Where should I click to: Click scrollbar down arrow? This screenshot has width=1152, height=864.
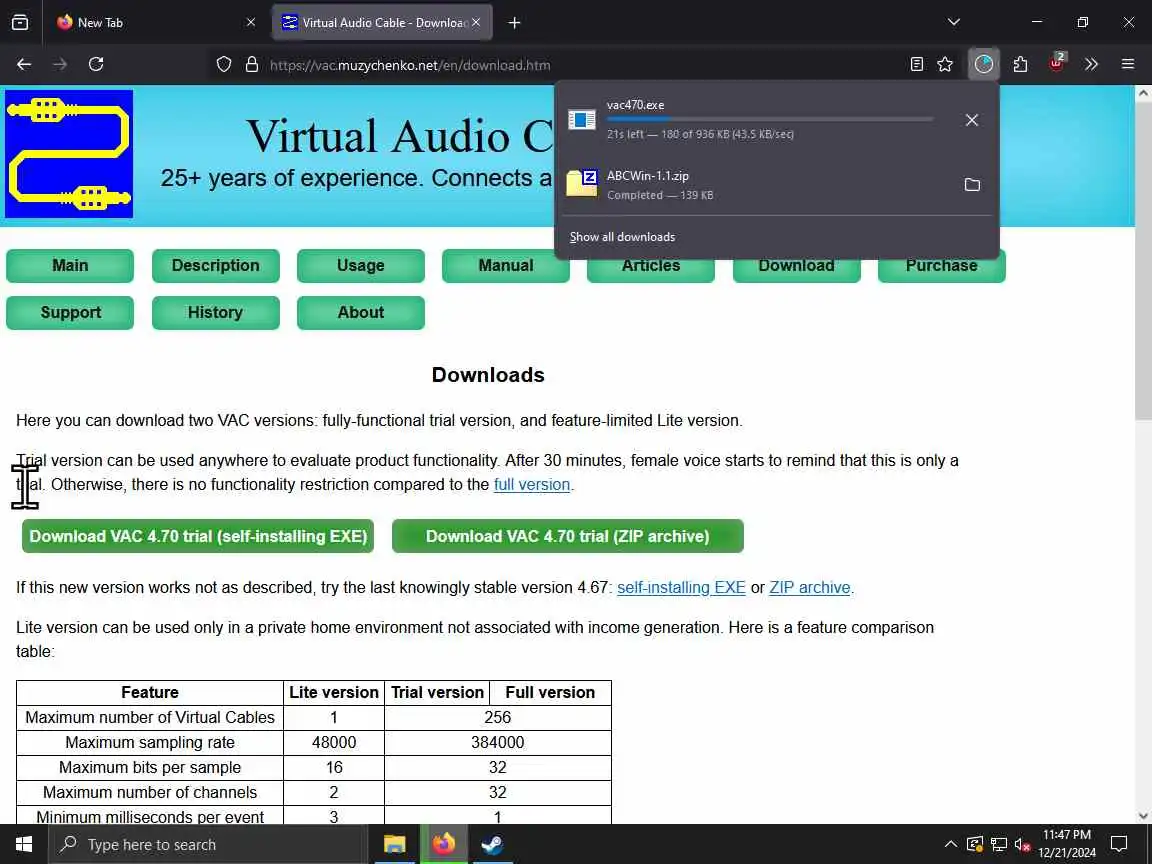pyautogui.click(x=1143, y=816)
